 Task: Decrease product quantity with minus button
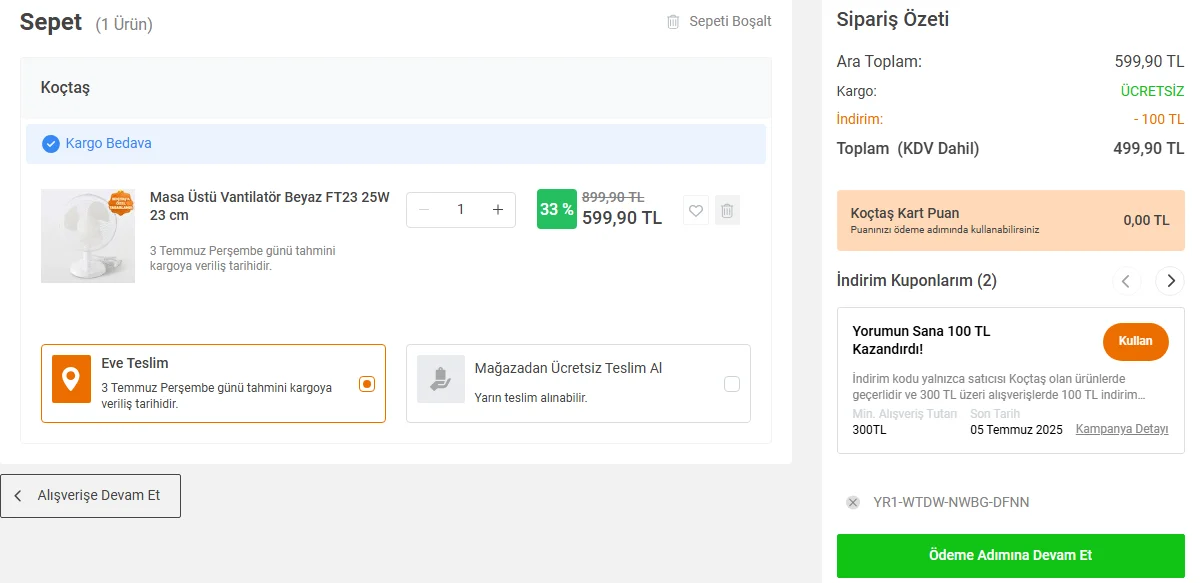tap(424, 209)
